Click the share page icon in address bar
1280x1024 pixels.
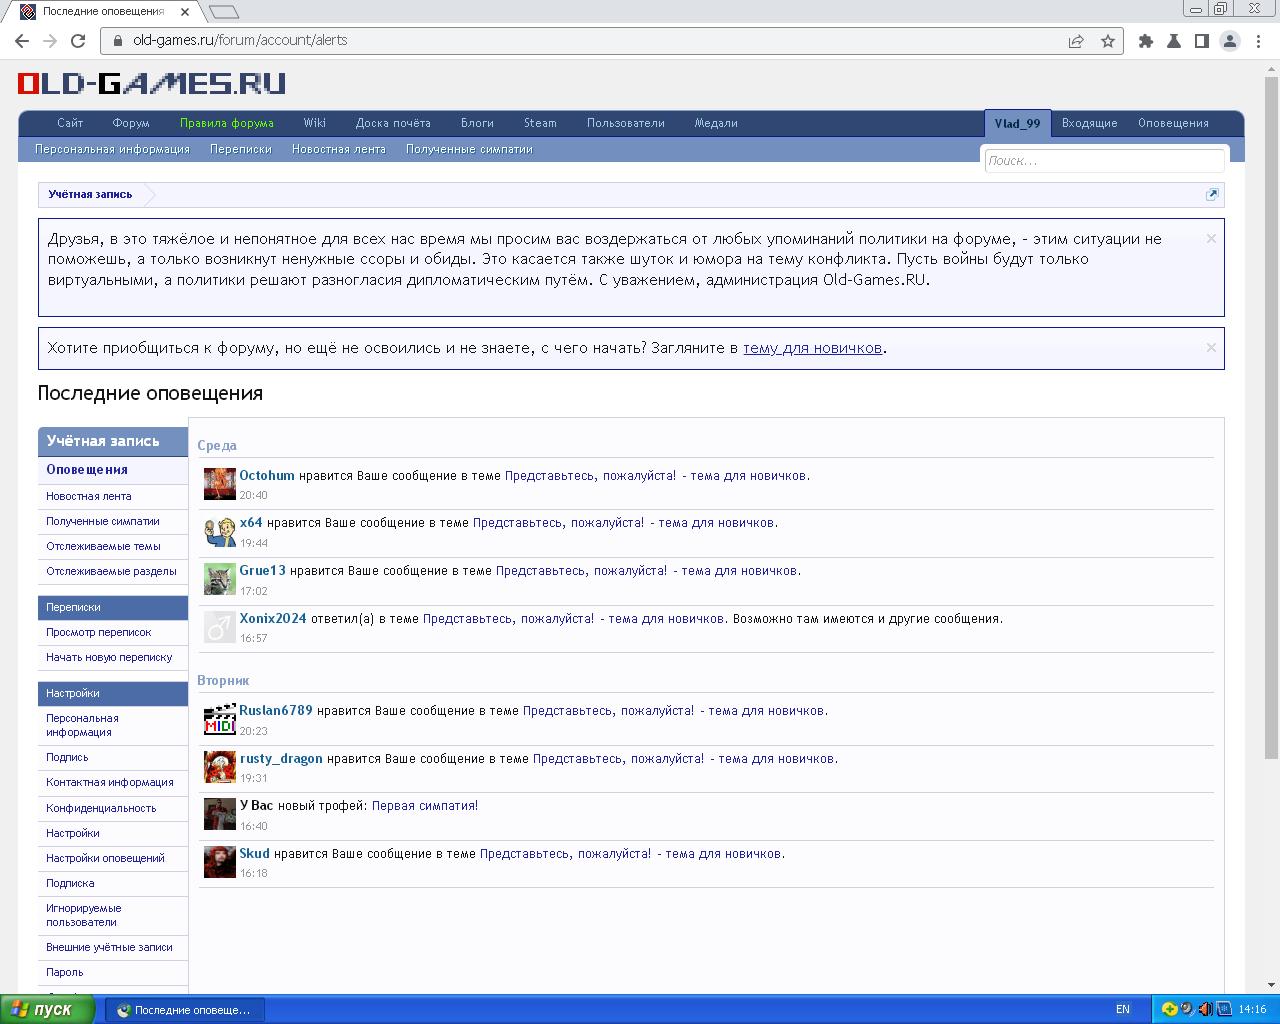click(x=1076, y=41)
